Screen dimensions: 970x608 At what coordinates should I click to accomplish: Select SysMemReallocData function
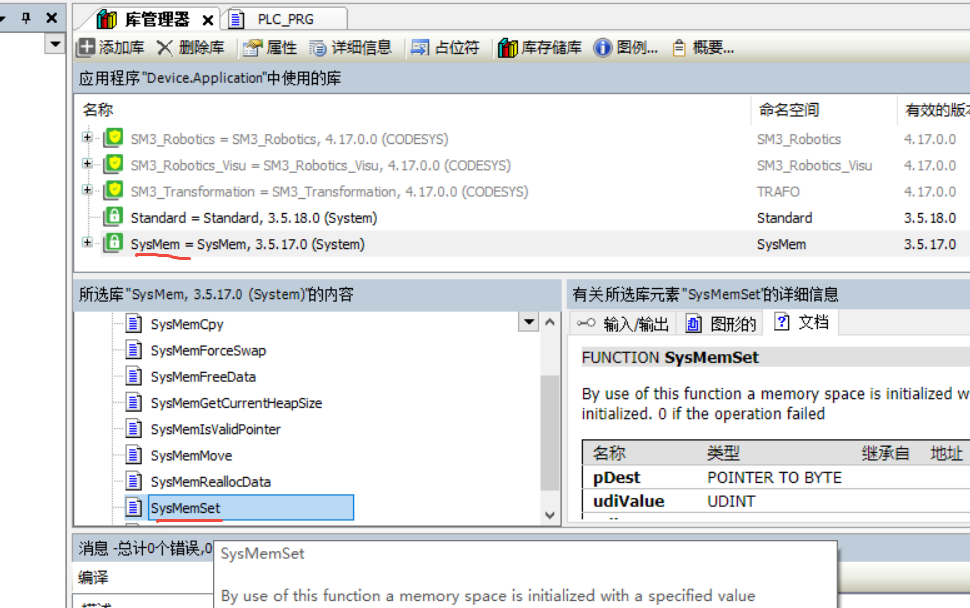tap(210, 482)
